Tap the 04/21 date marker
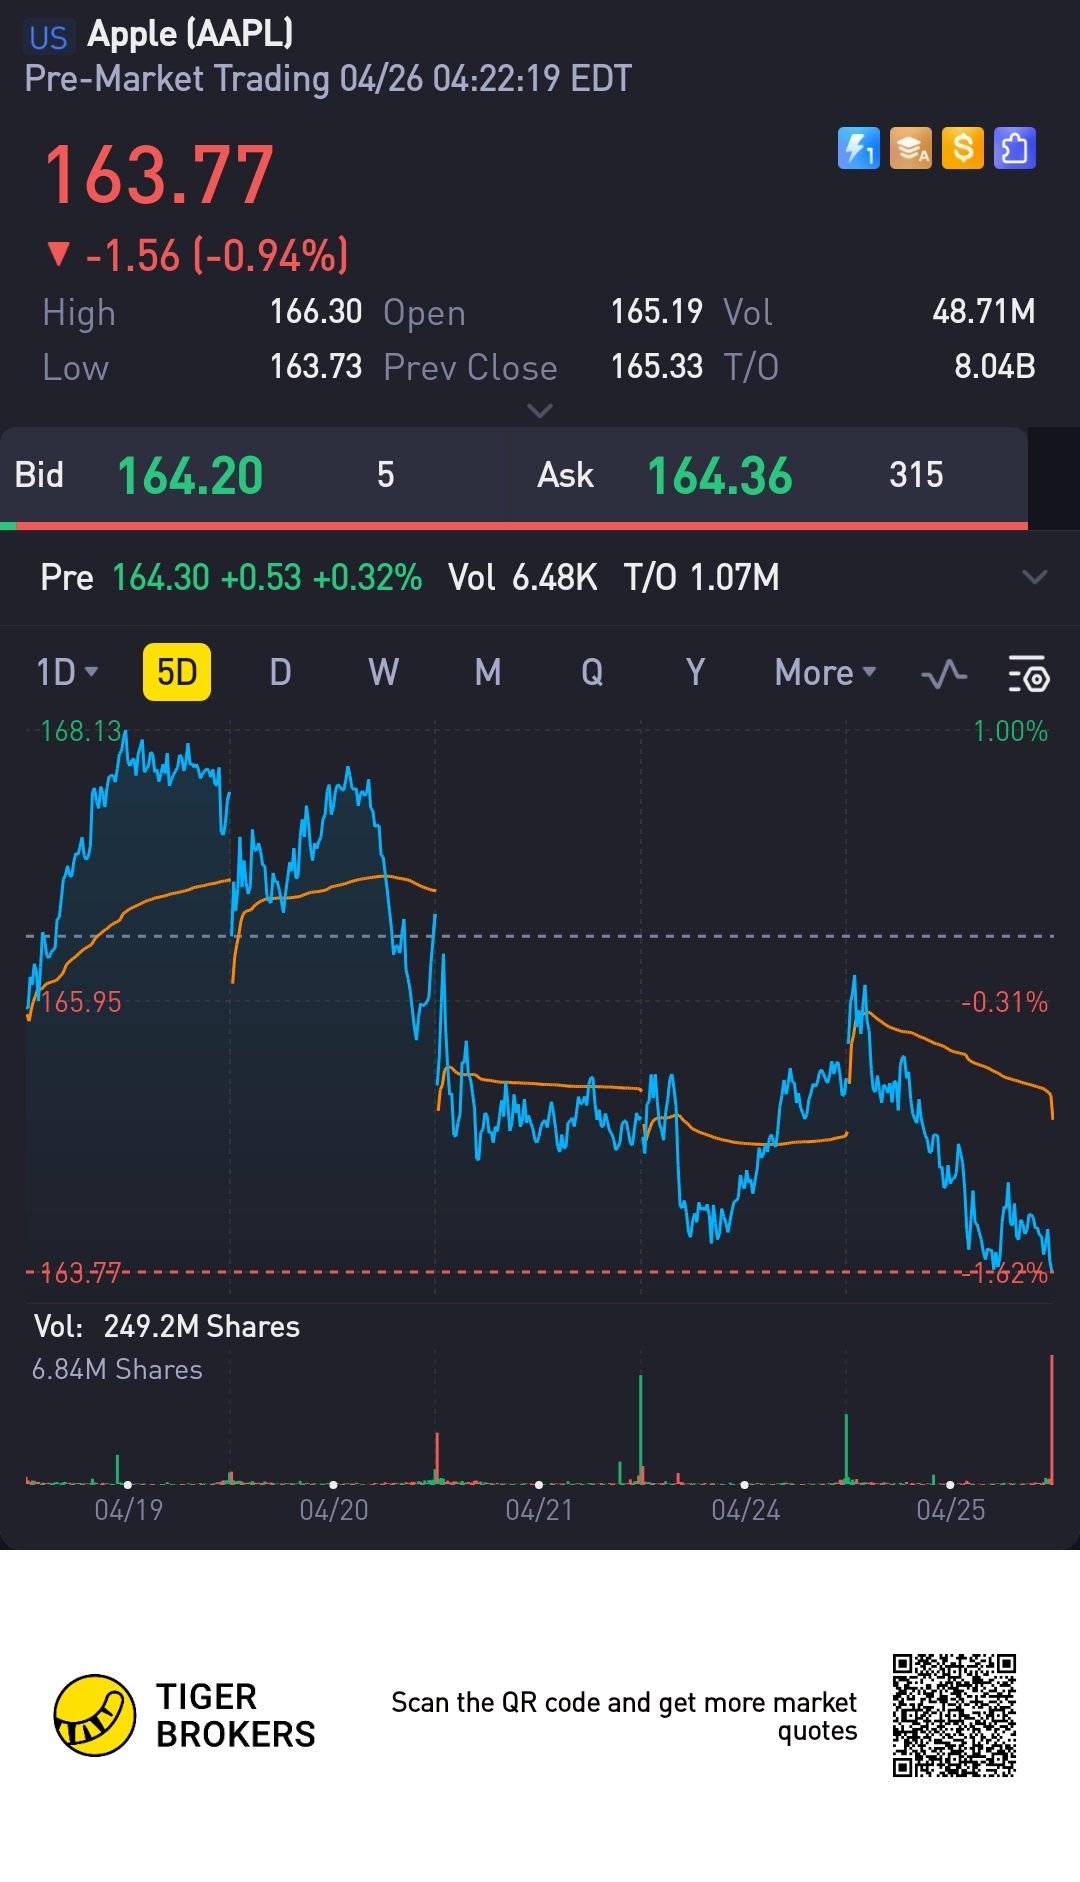This screenshot has width=1080, height=1882. click(539, 1510)
